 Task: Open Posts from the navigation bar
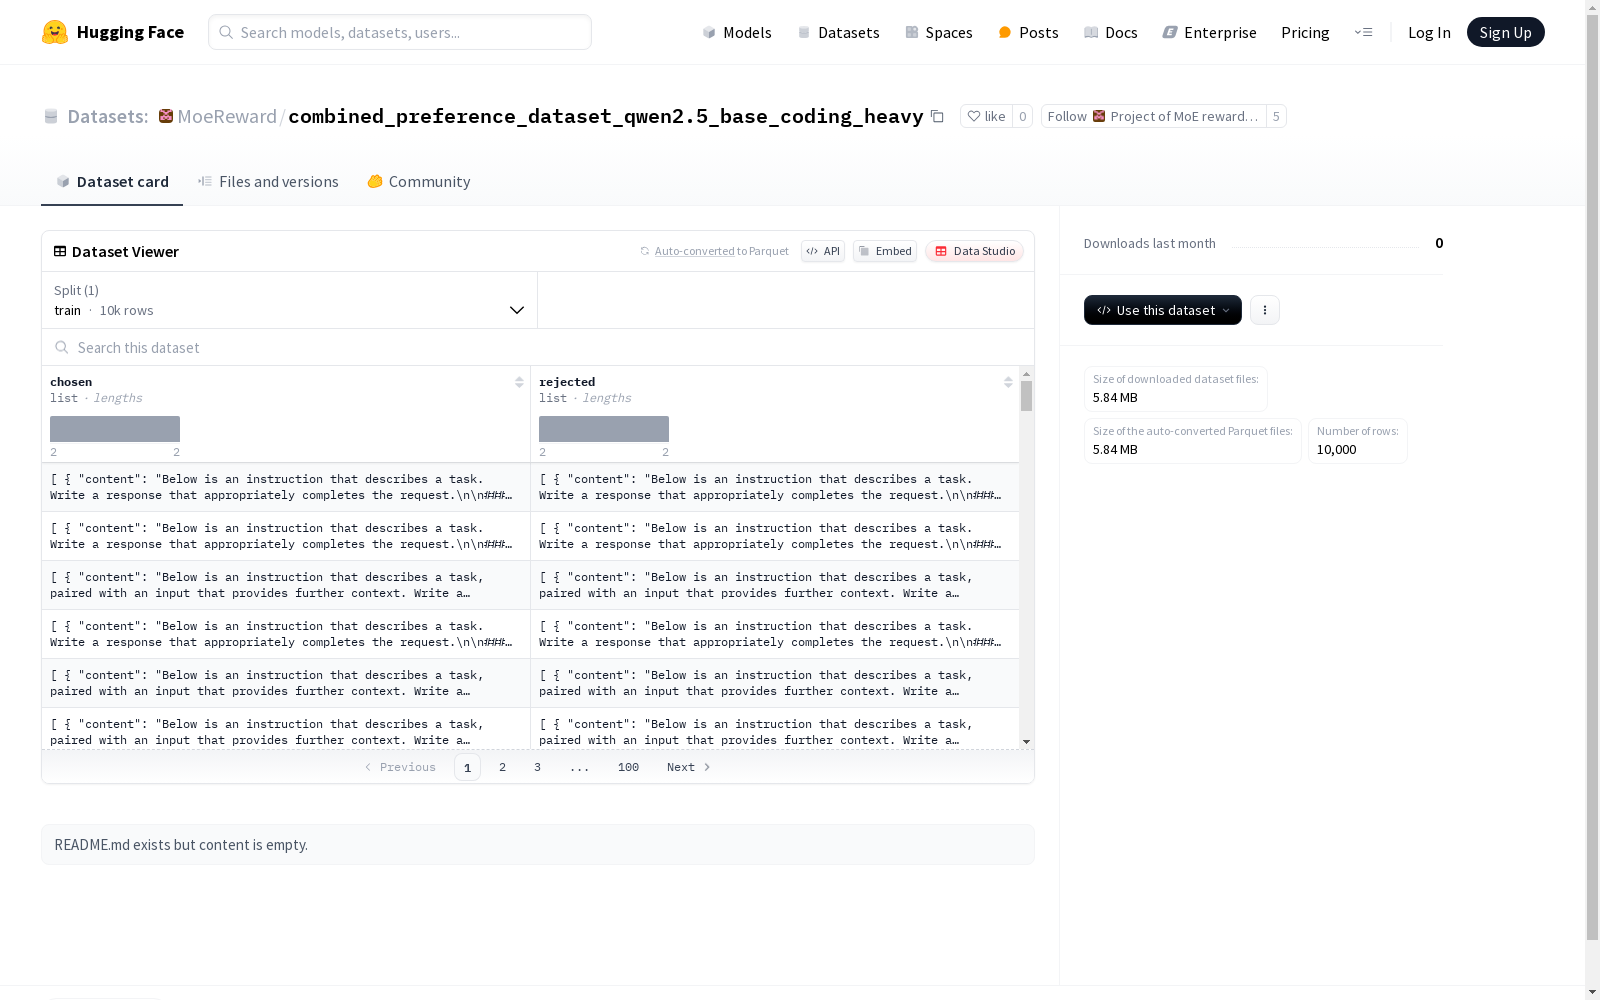(x=1028, y=32)
